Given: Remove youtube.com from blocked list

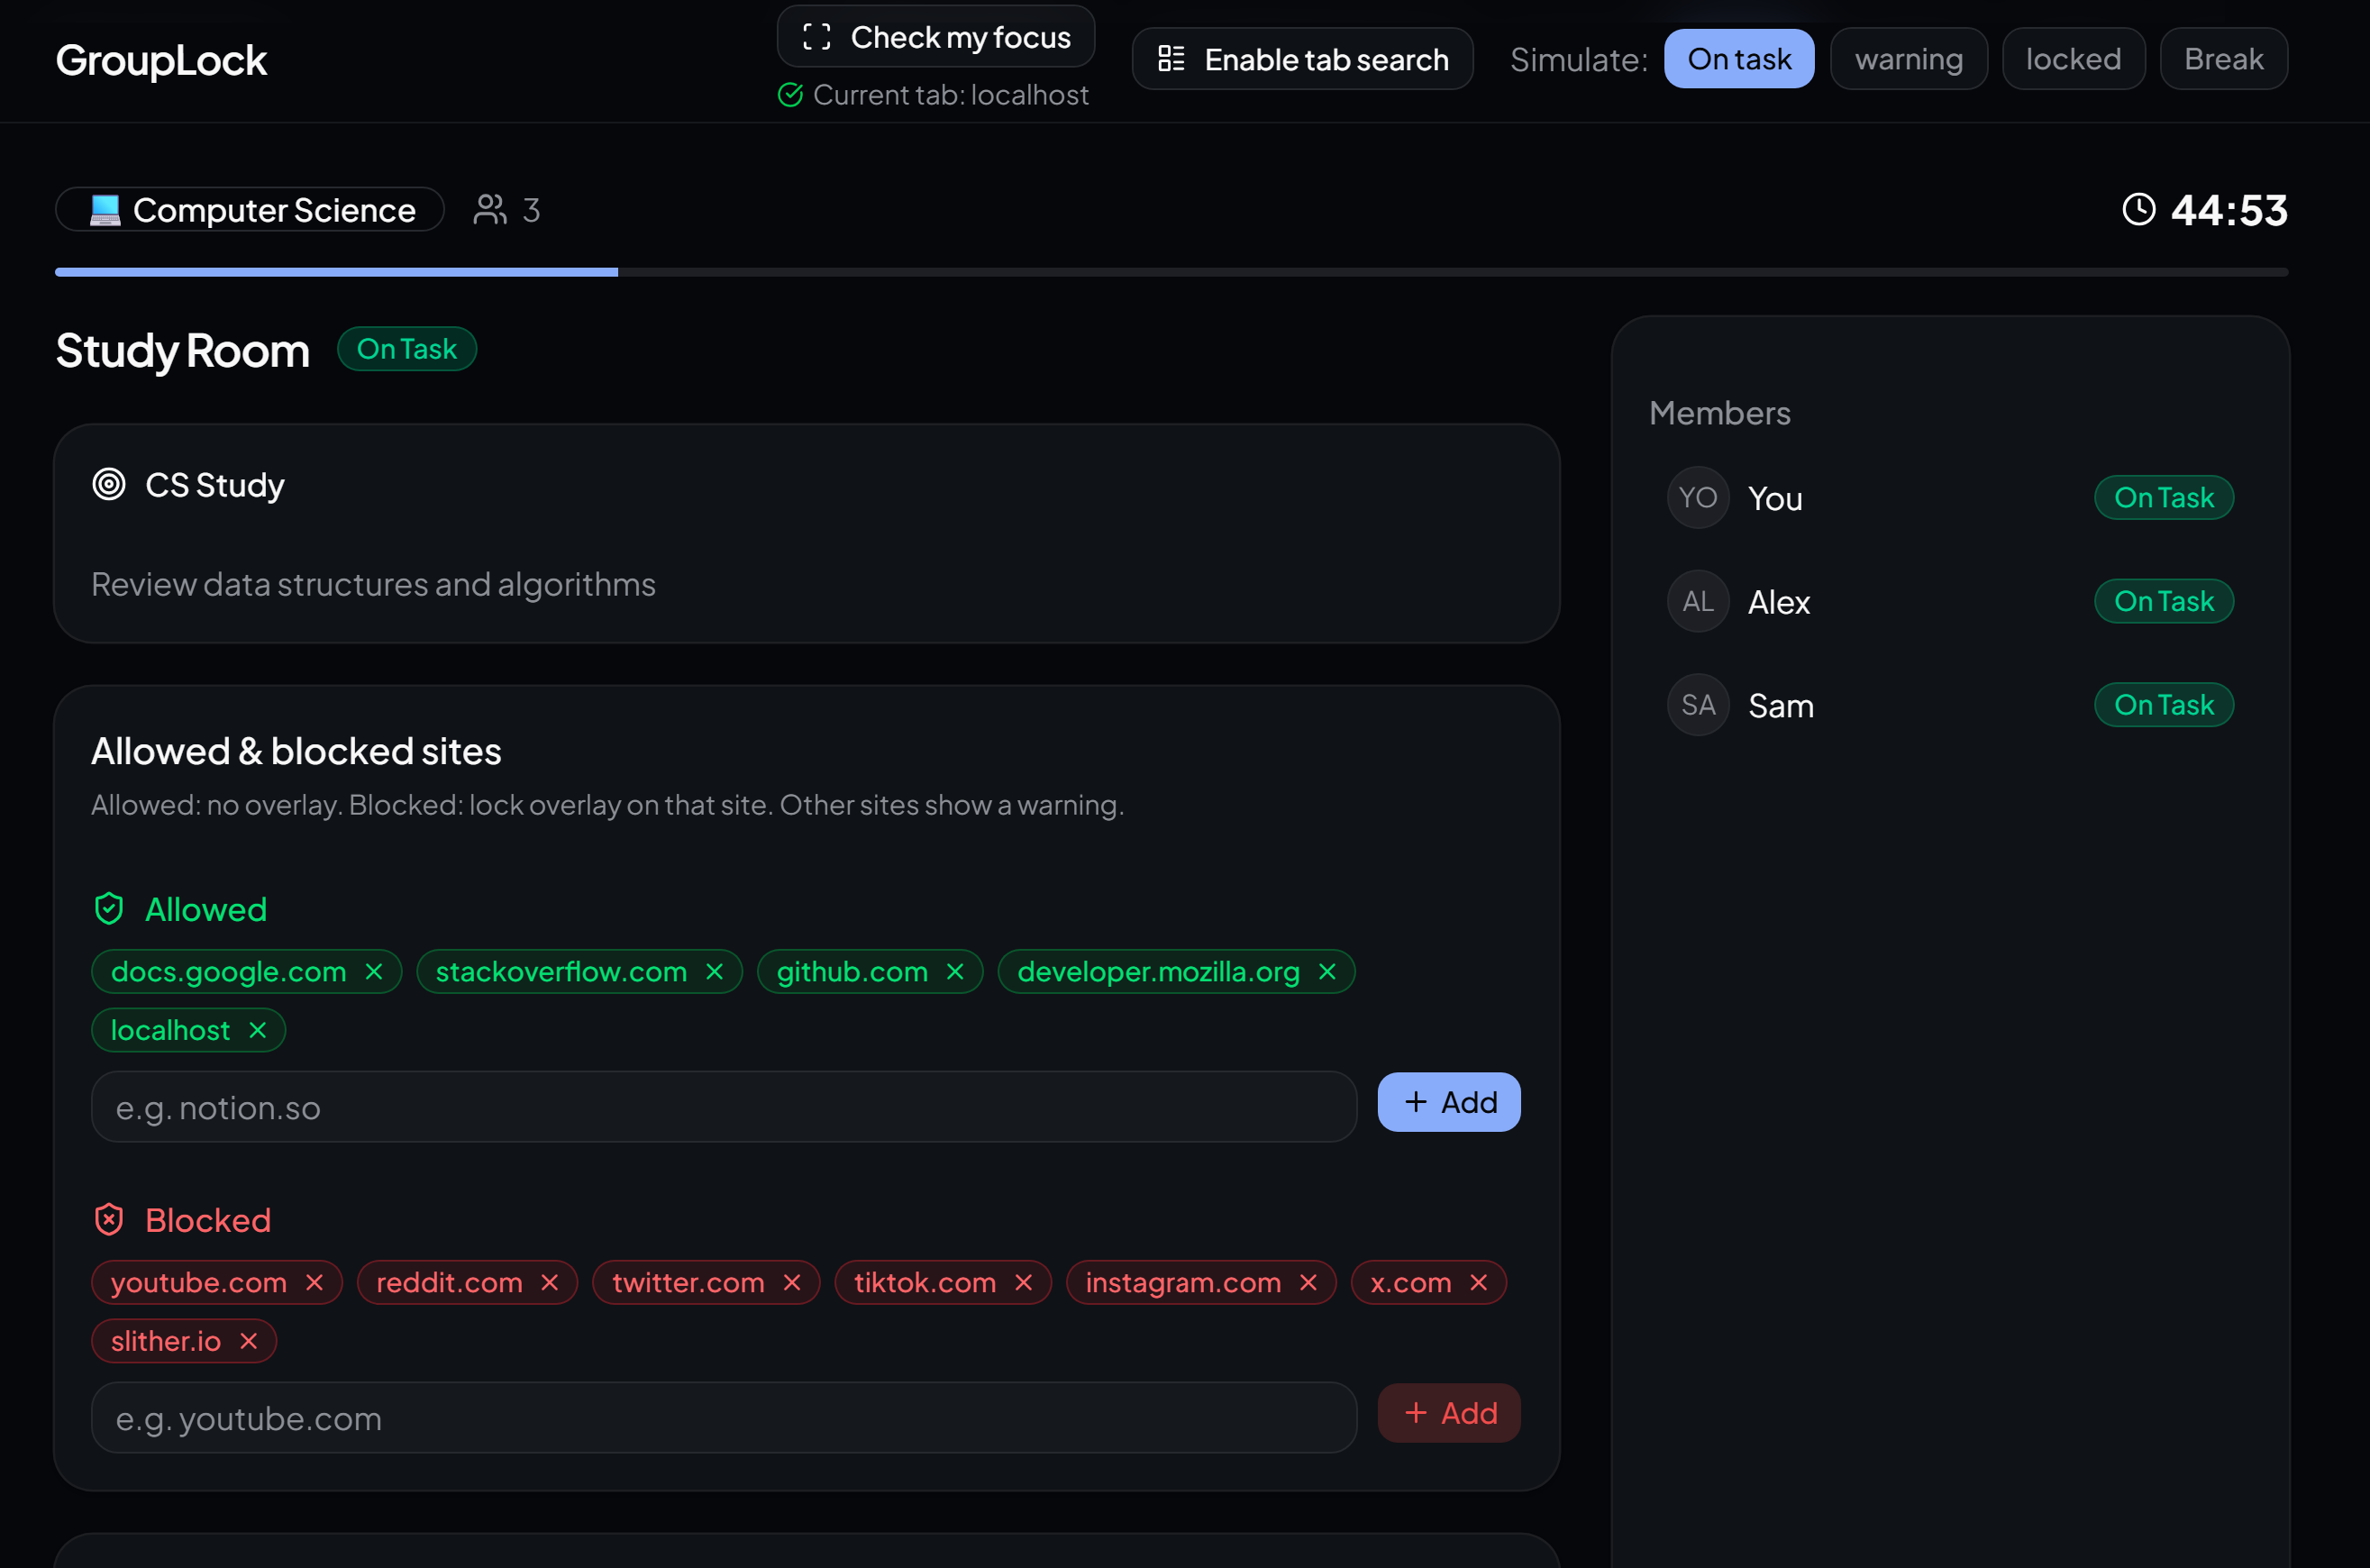Looking at the screenshot, I should pyautogui.click(x=314, y=1283).
